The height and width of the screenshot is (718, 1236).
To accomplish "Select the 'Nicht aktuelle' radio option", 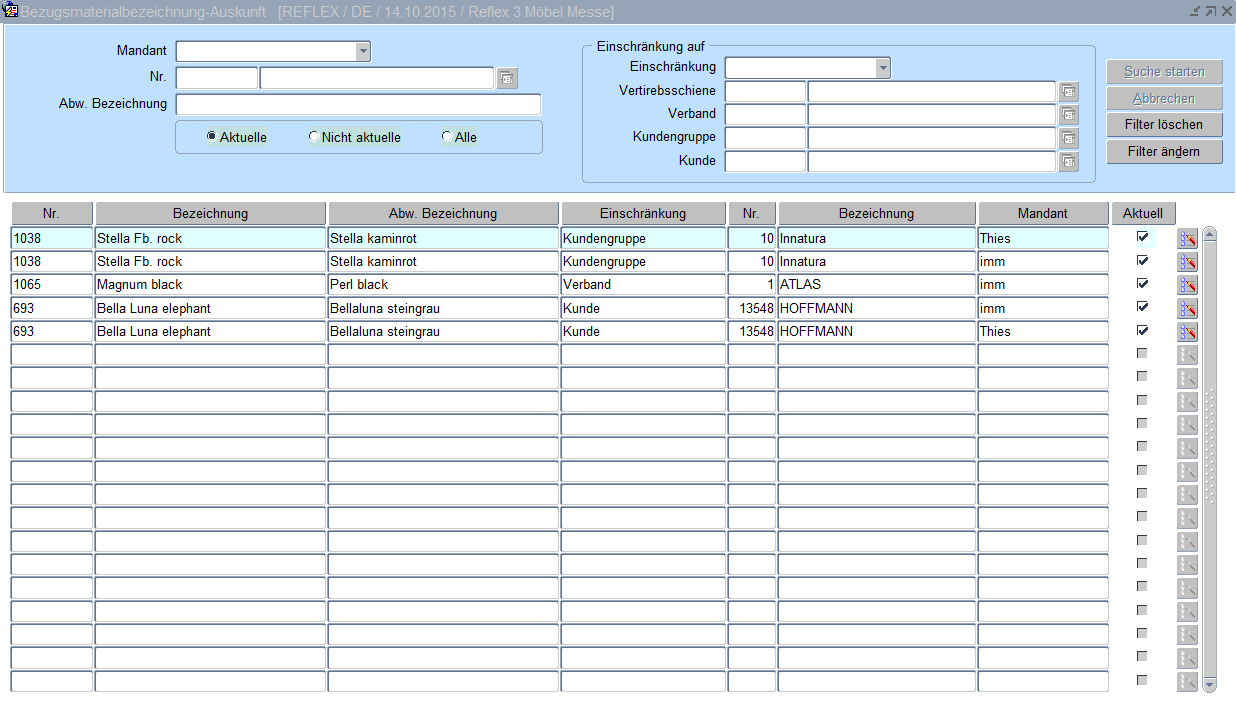I will (x=314, y=137).
